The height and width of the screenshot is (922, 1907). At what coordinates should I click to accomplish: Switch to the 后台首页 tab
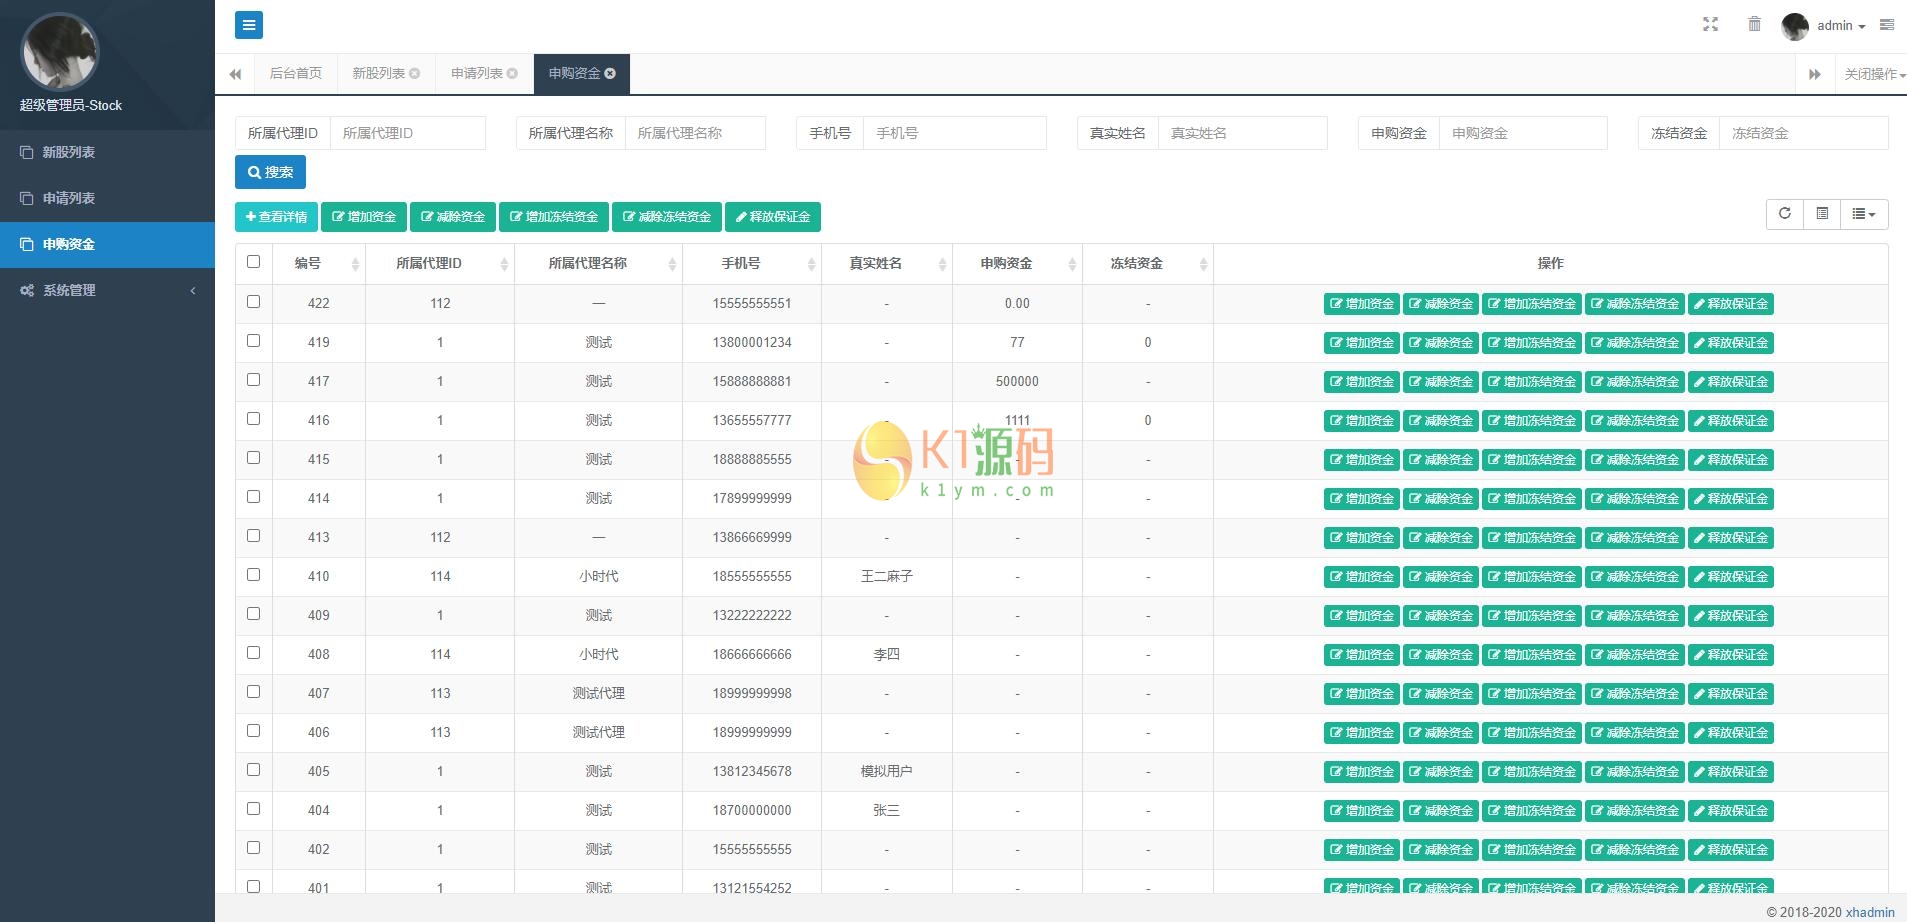coord(295,73)
